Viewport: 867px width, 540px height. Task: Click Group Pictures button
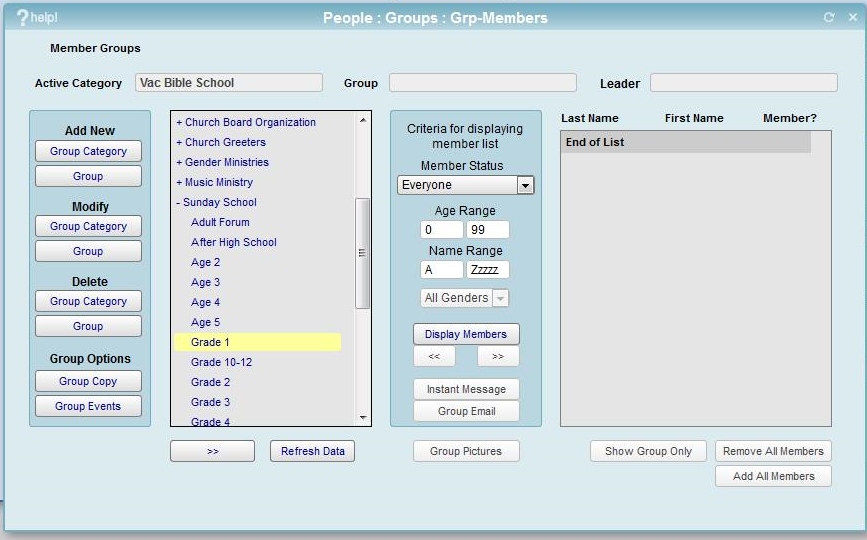[466, 451]
